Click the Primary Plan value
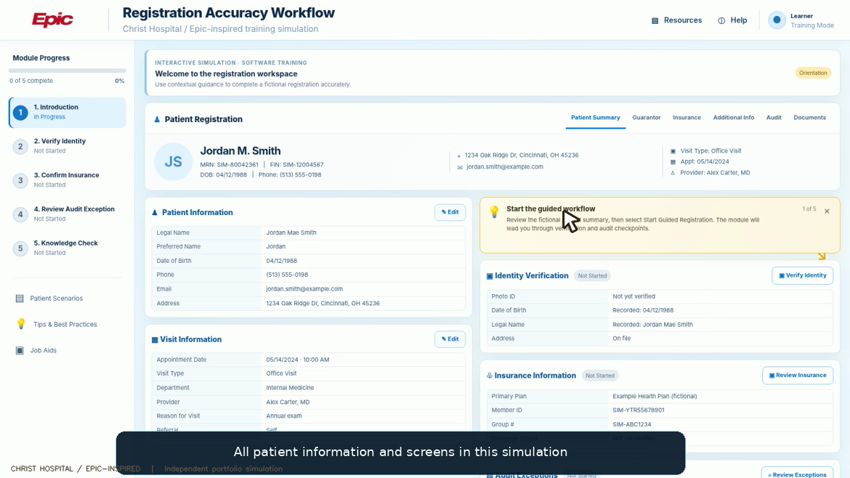 pos(654,396)
